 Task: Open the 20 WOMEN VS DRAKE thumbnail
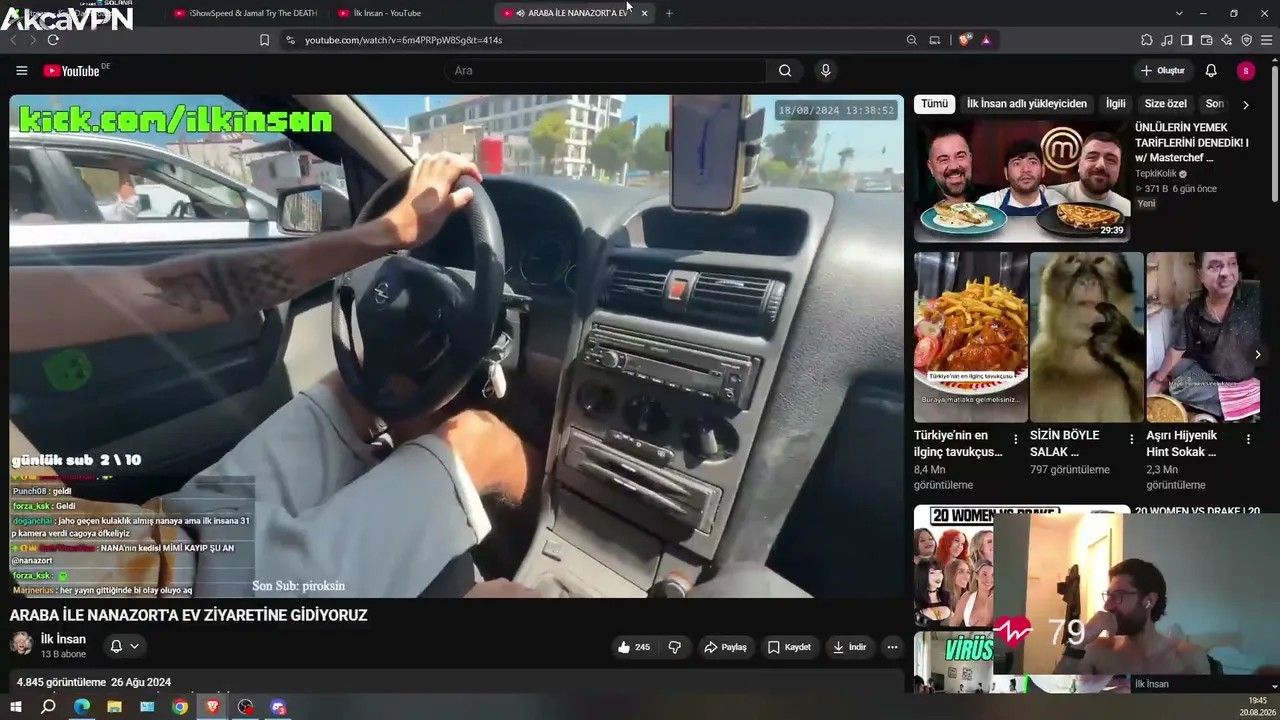[x=953, y=564]
